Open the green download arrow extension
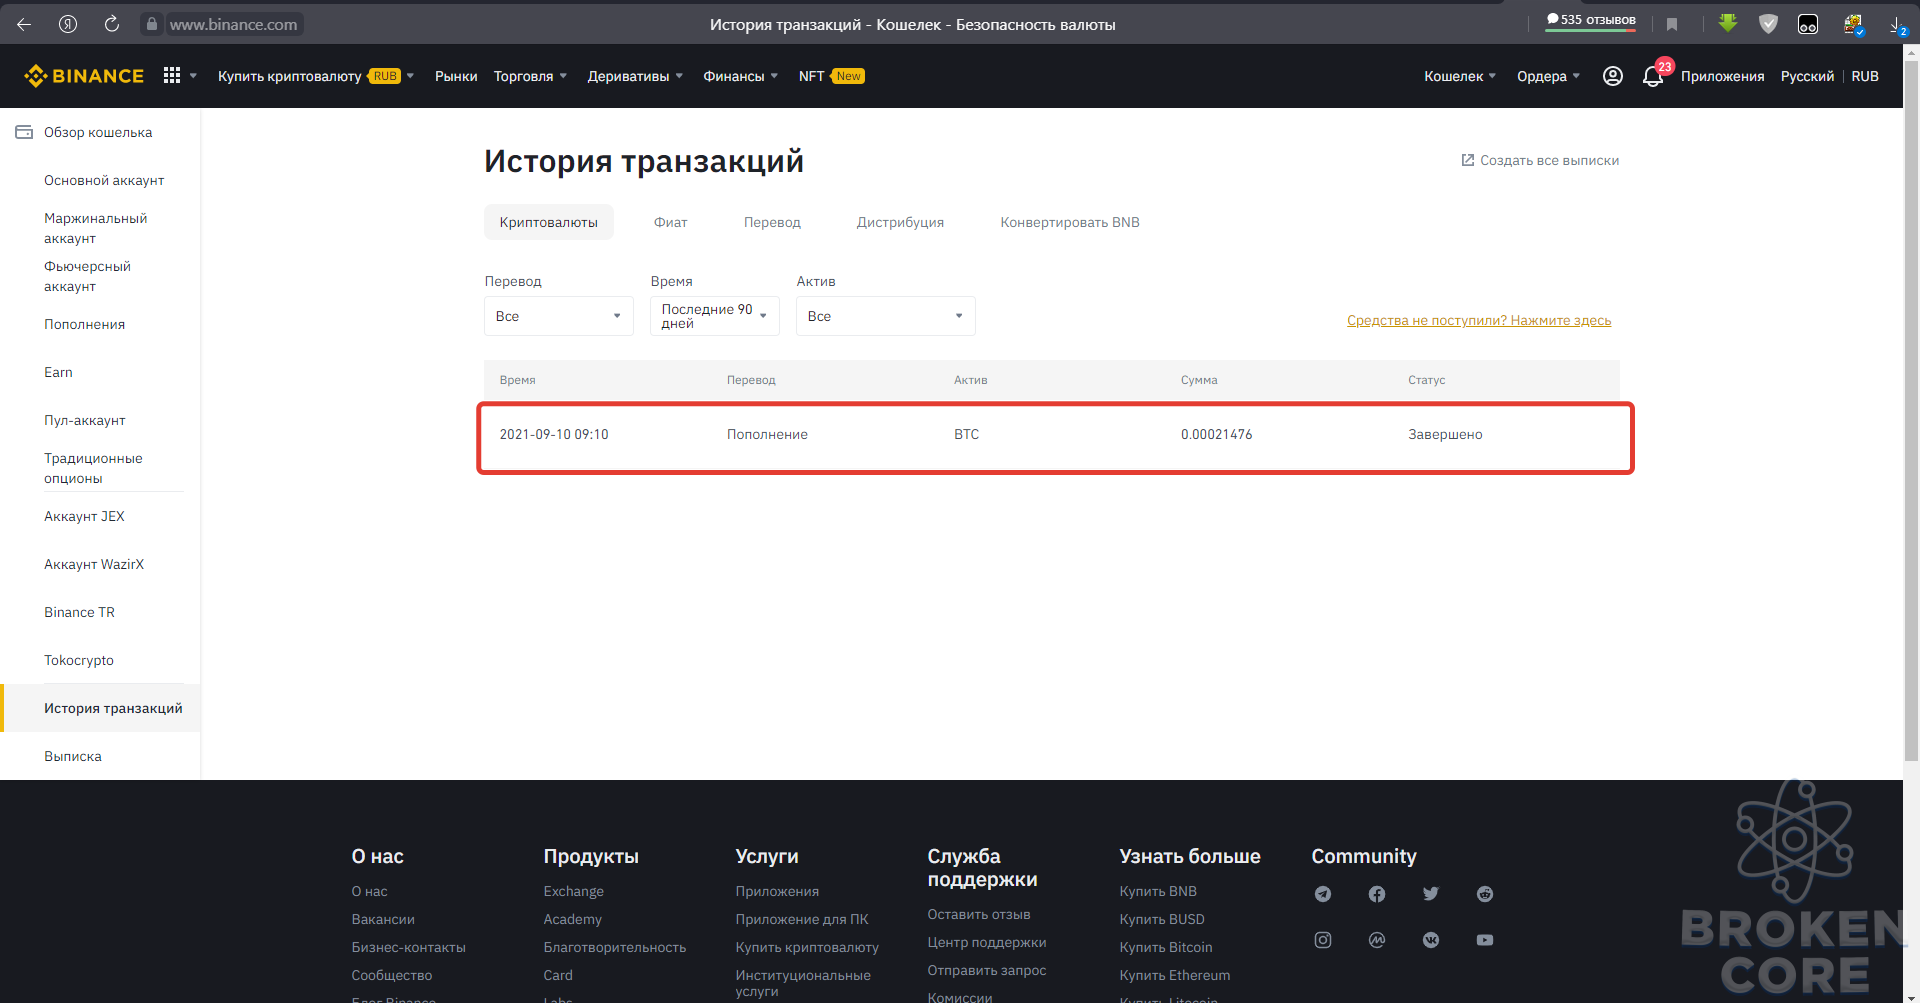The height and width of the screenshot is (1003, 1920). (x=1728, y=23)
